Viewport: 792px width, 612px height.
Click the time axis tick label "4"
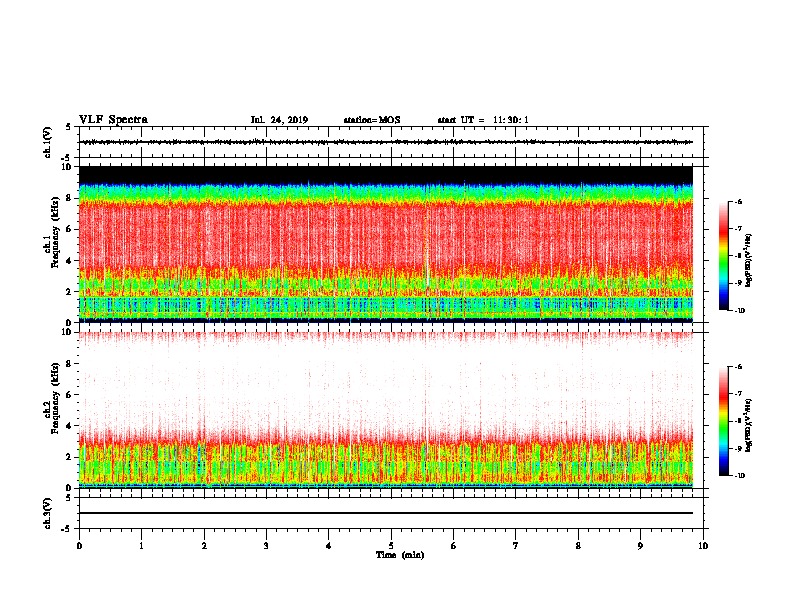tap(329, 546)
